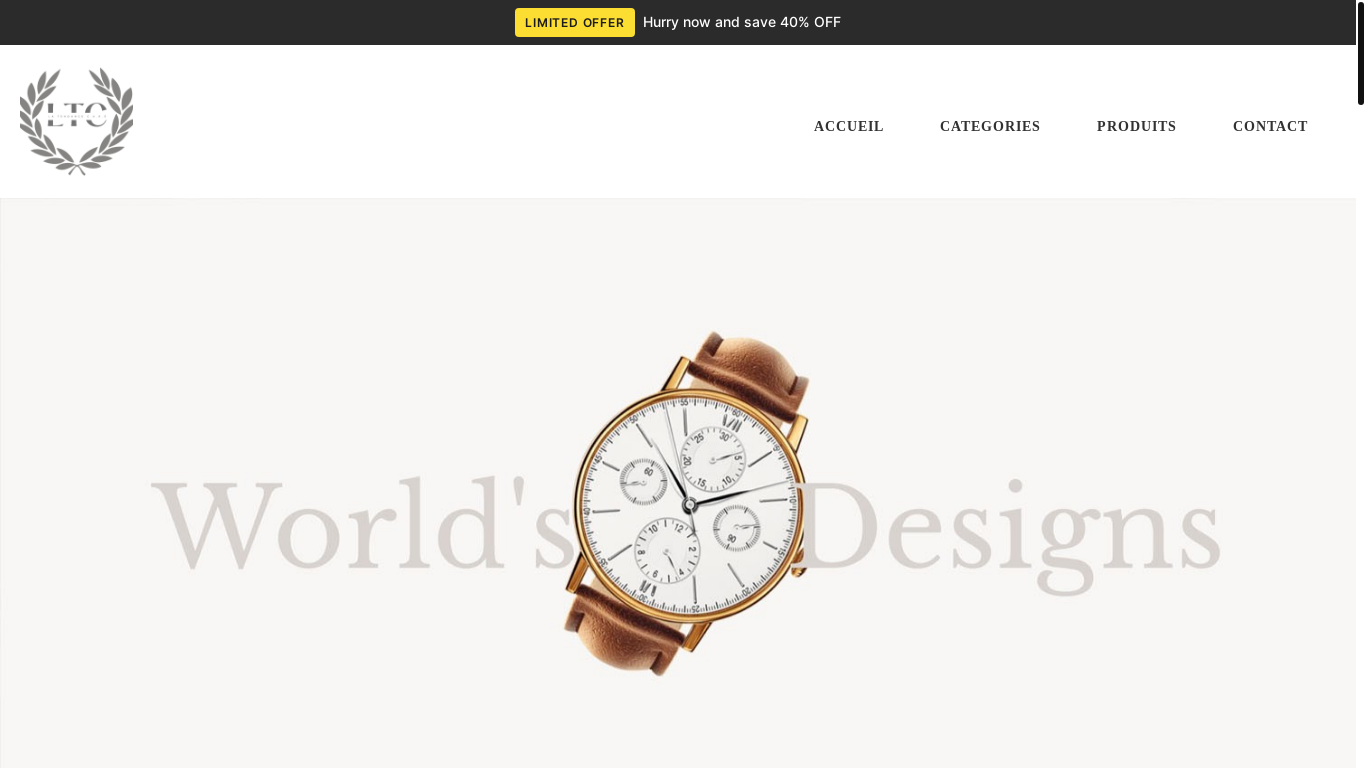The width and height of the screenshot is (1366, 768).
Task: Open the PRODUITS navigation link
Action: point(1137,127)
